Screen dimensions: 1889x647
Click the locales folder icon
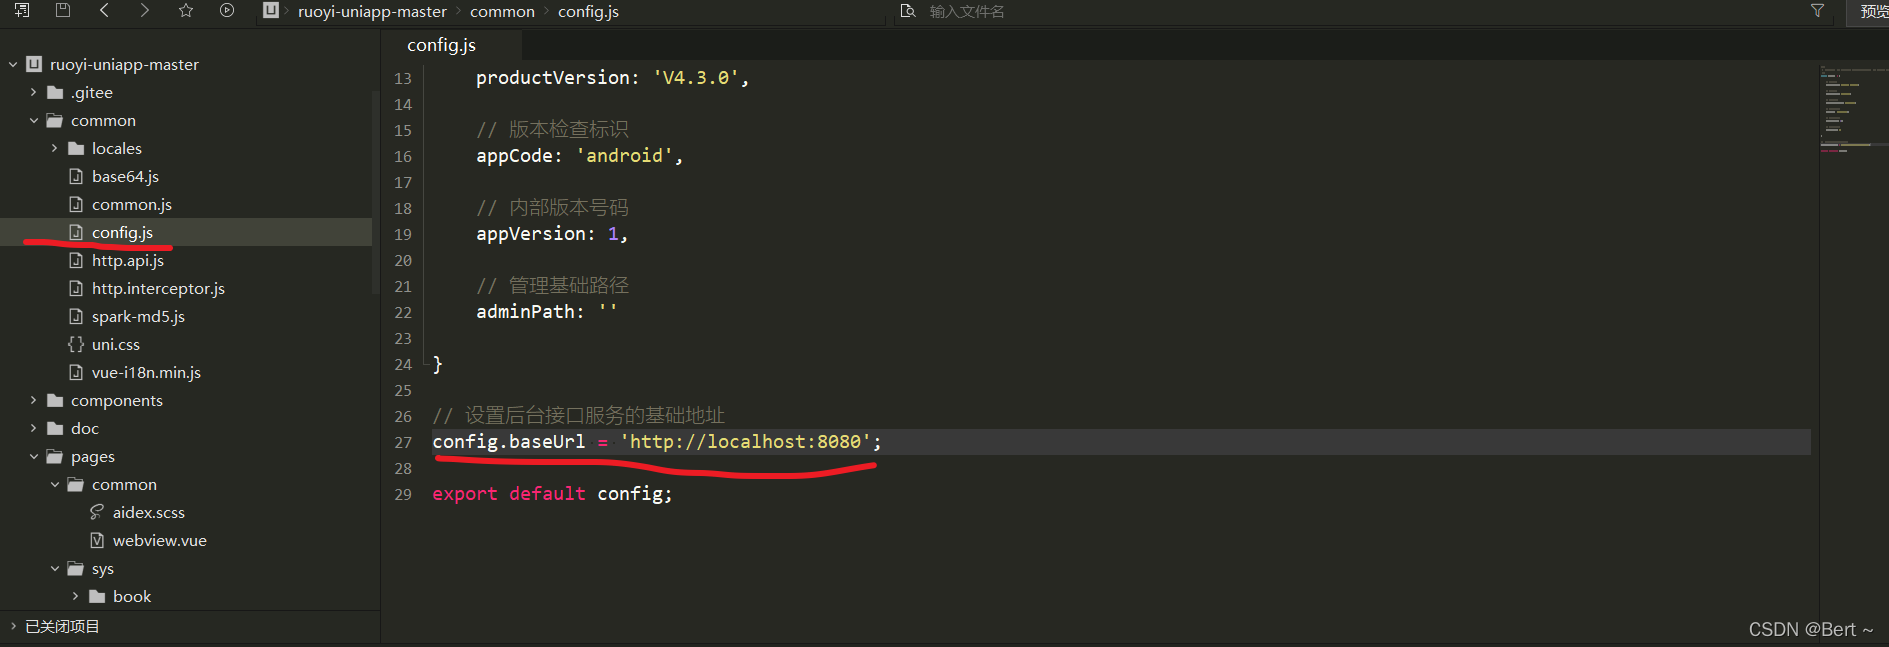coord(76,148)
